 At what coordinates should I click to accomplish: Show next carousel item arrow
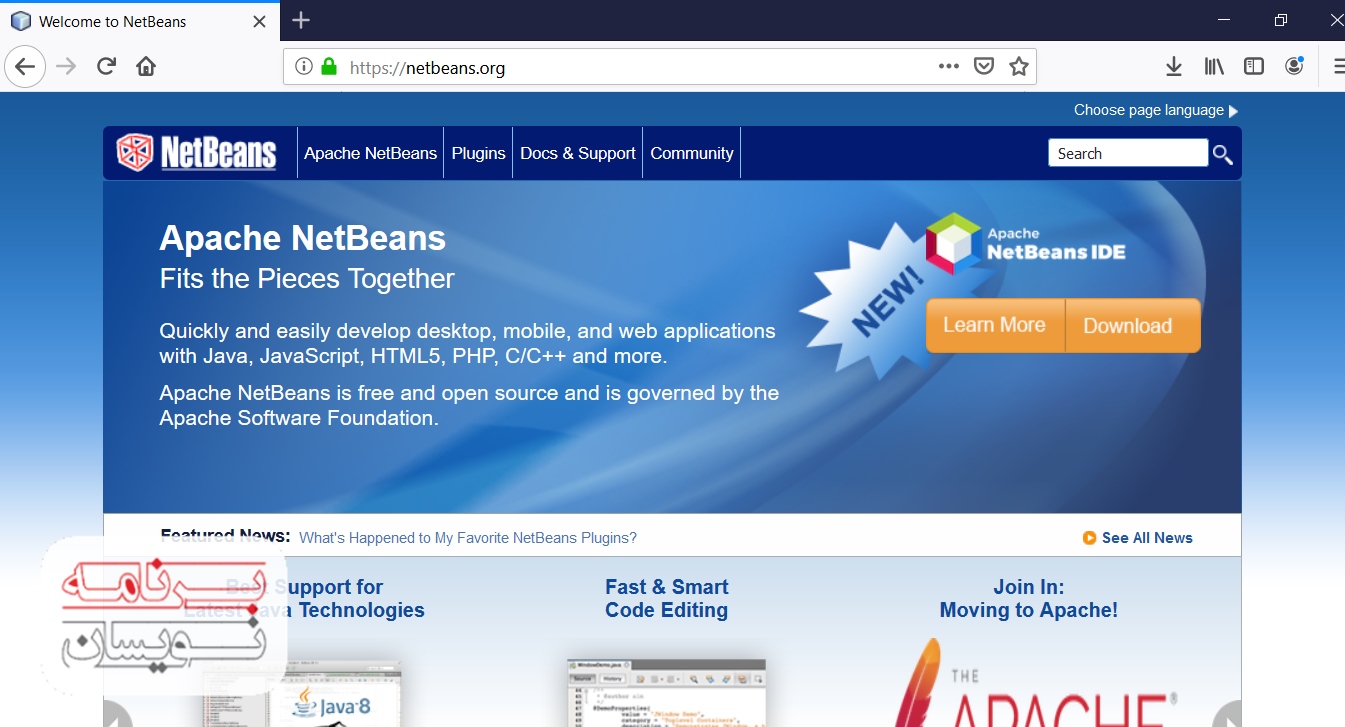pos(1227,715)
